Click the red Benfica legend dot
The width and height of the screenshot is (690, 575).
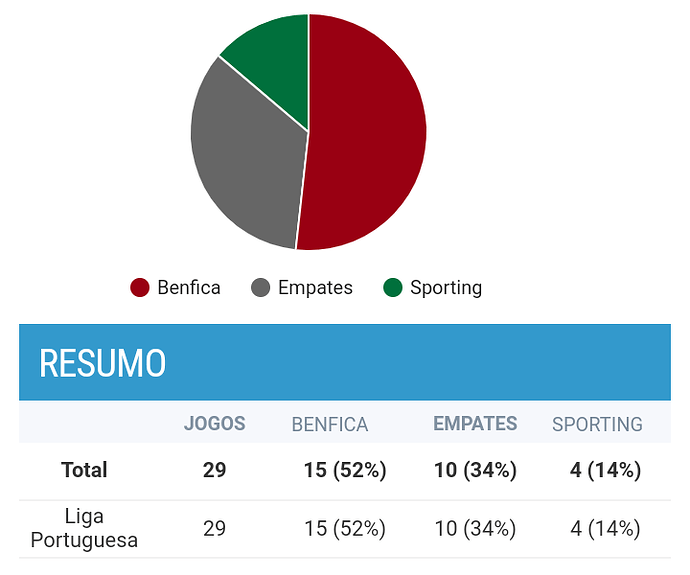pos(140,288)
